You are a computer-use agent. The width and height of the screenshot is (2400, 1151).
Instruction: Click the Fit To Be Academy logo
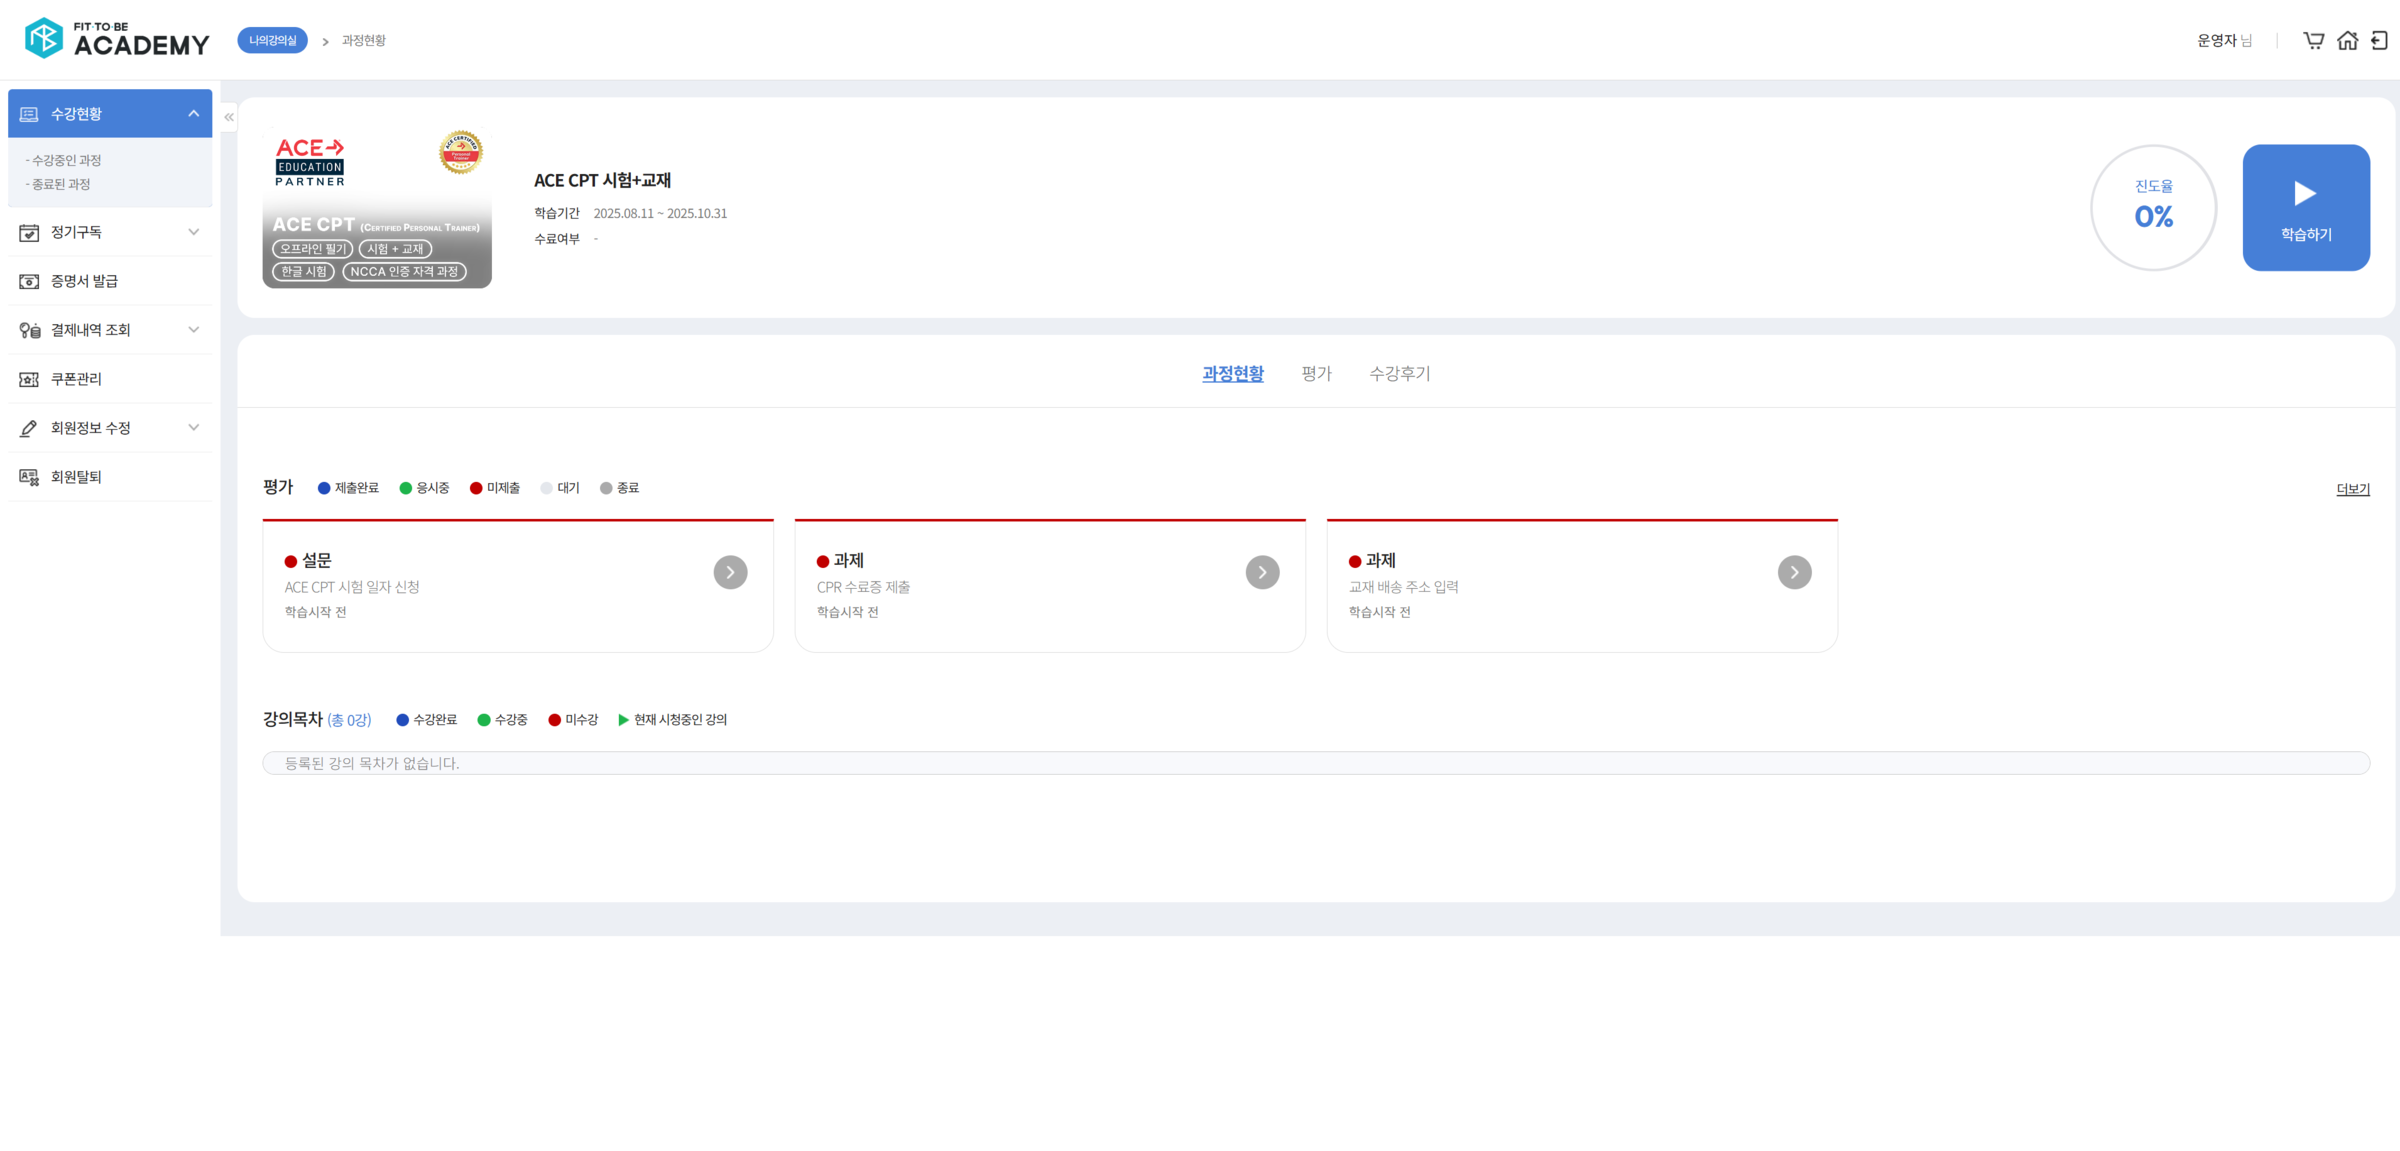click(x=117, y=39)
